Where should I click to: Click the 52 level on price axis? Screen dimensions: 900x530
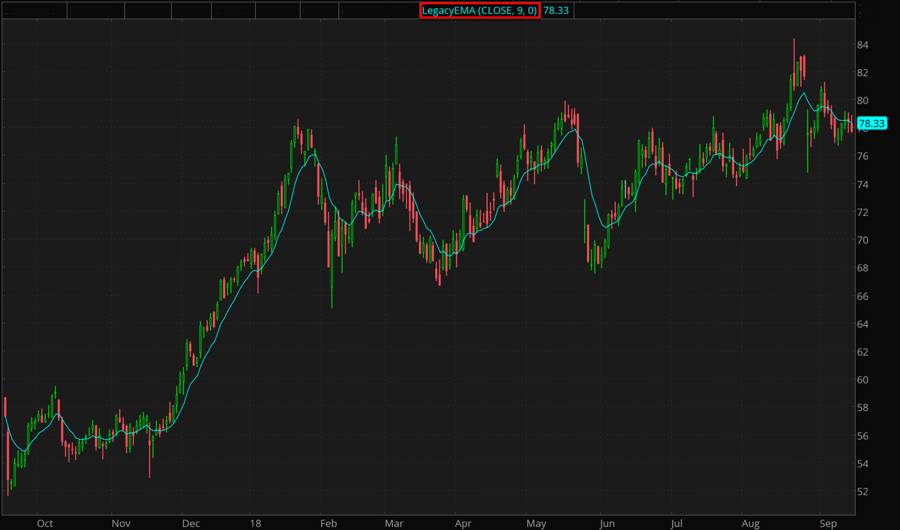pyautogui.click(x=862, y=492)
